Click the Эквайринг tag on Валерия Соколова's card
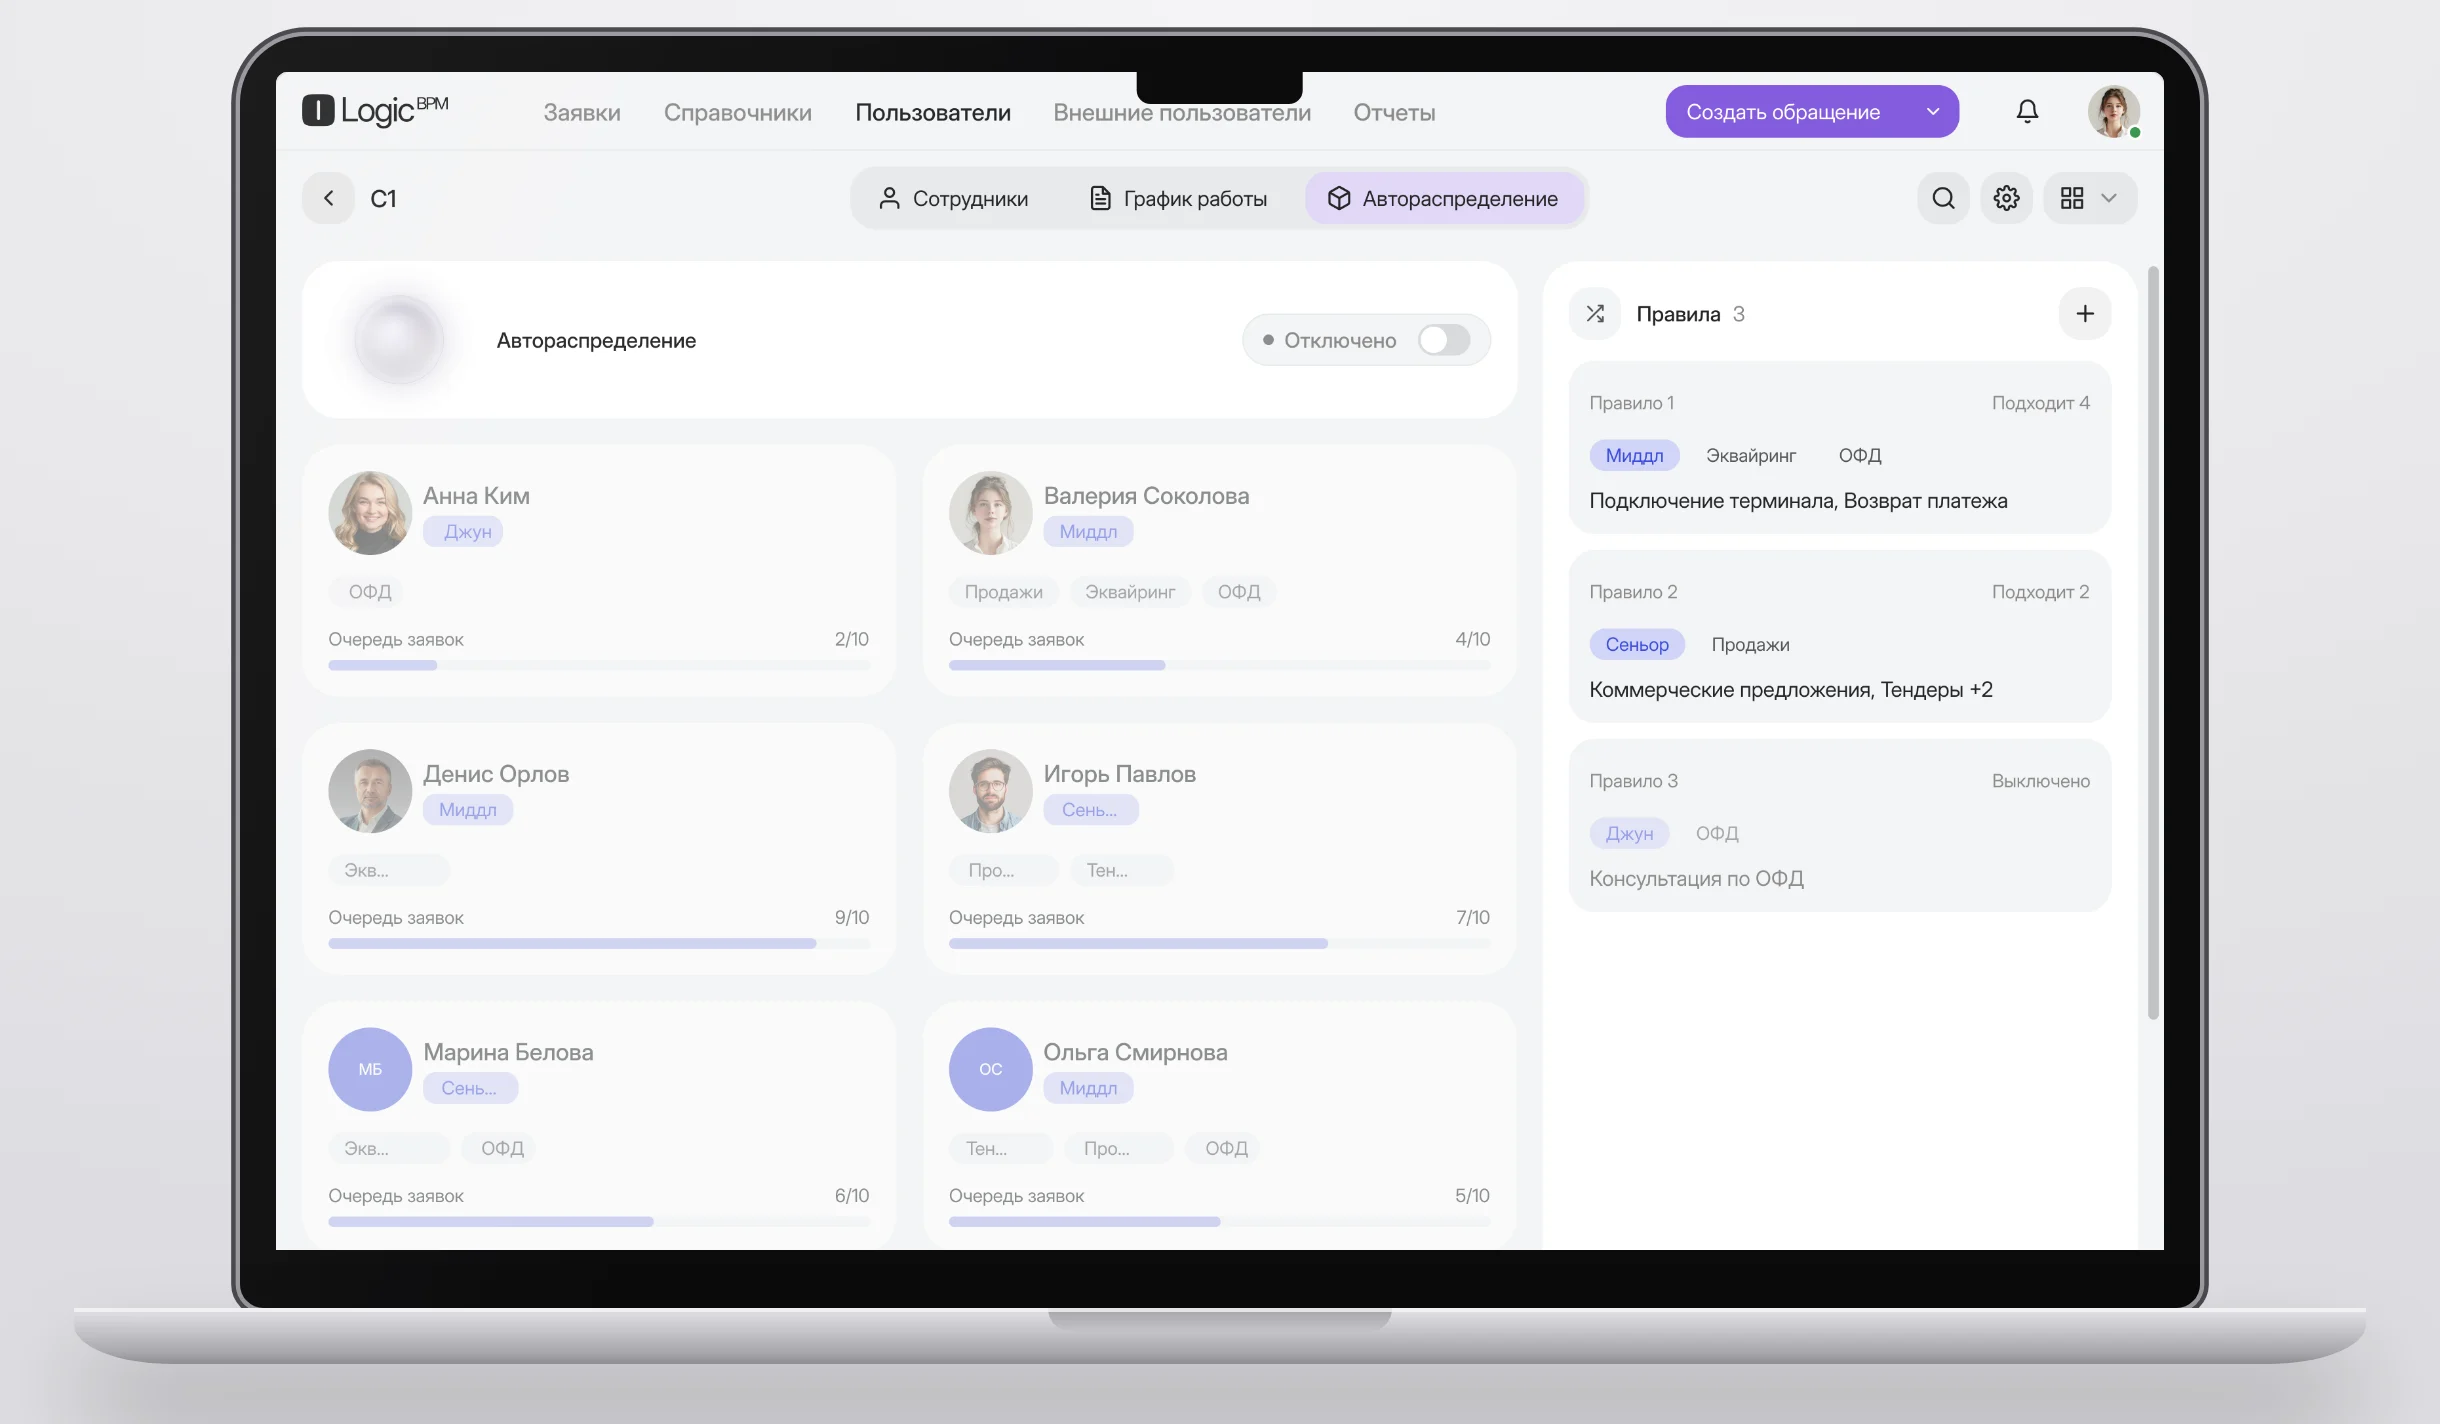Screen dimensions: 2440x1424 tap(1130, 592)
